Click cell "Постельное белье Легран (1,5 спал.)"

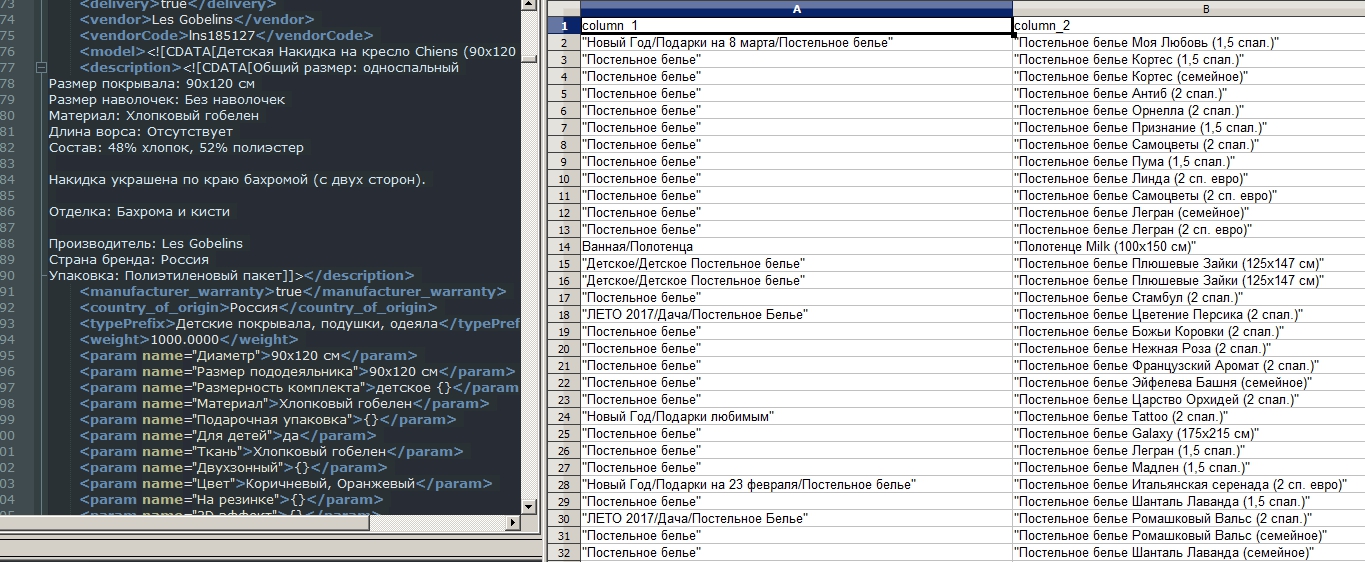(1189, 451)
